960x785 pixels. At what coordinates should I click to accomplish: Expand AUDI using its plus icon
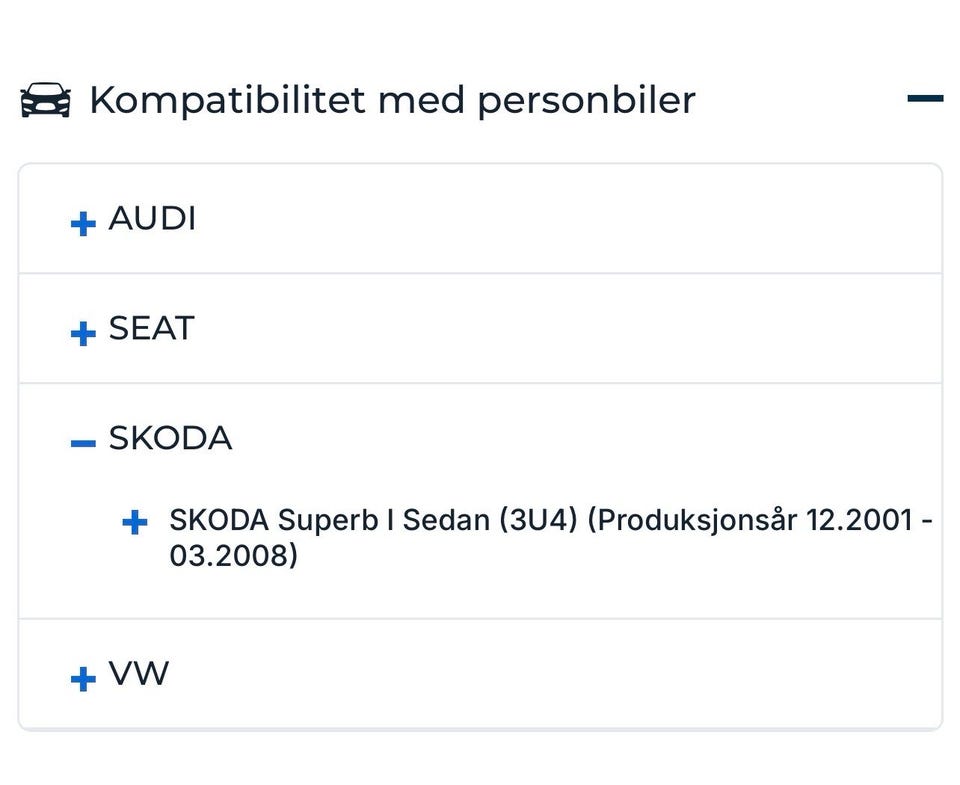83,223
